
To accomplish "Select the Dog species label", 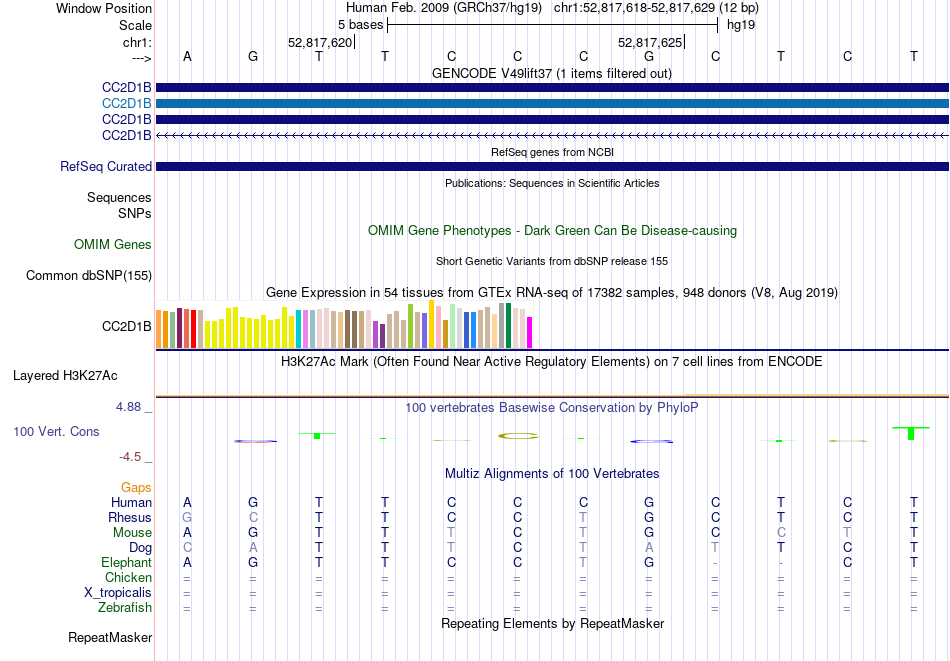I will pos(141,548).
